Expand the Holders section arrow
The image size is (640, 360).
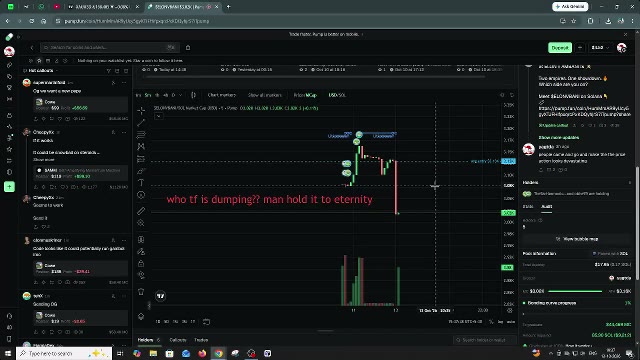(630, 182)
